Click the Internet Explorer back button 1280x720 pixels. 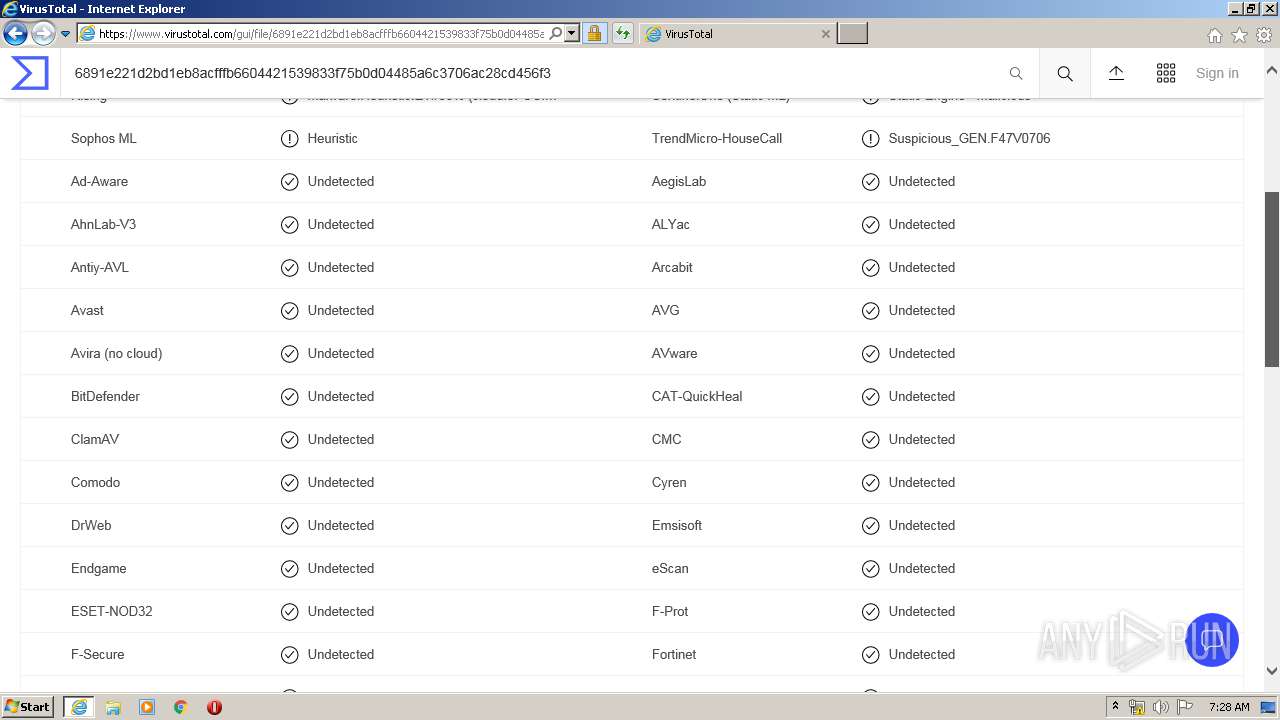(x=15, y=33)
